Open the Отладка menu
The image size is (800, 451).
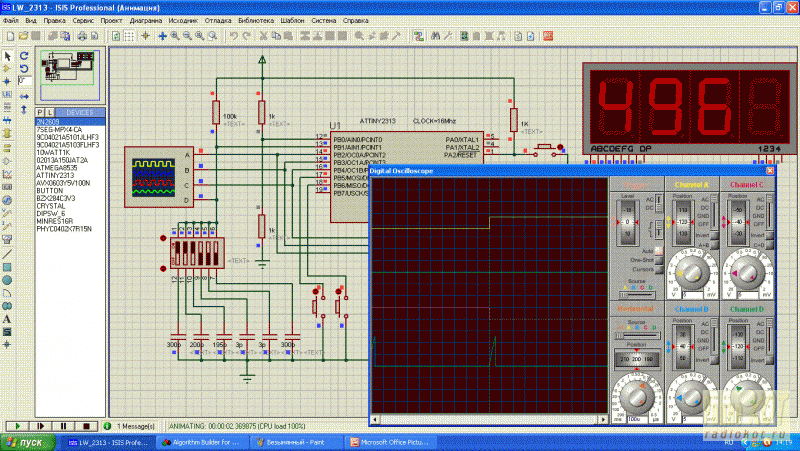click(x=218, y=21)
